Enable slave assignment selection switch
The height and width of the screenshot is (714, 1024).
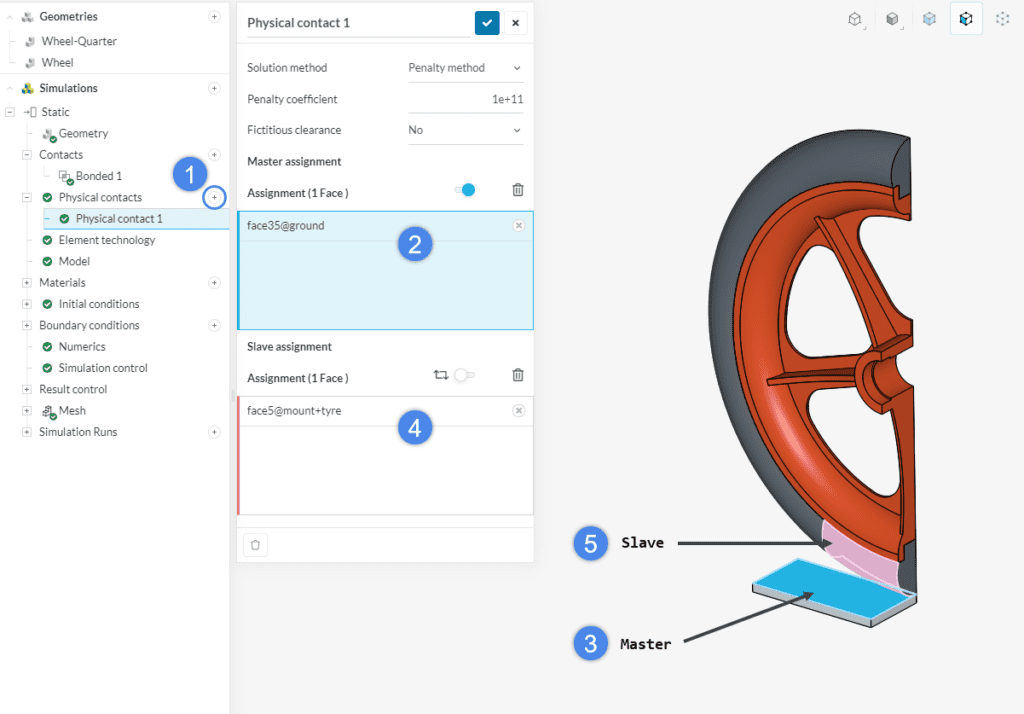coord(464,375)
